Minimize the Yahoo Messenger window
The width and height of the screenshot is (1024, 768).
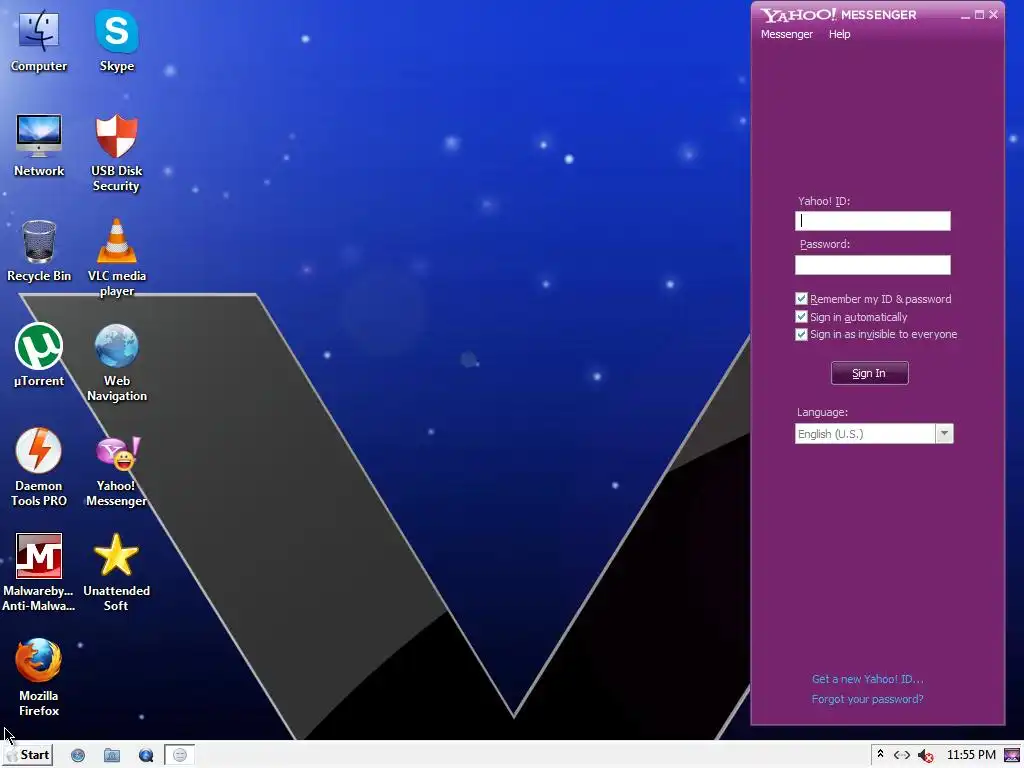[965, 15]
